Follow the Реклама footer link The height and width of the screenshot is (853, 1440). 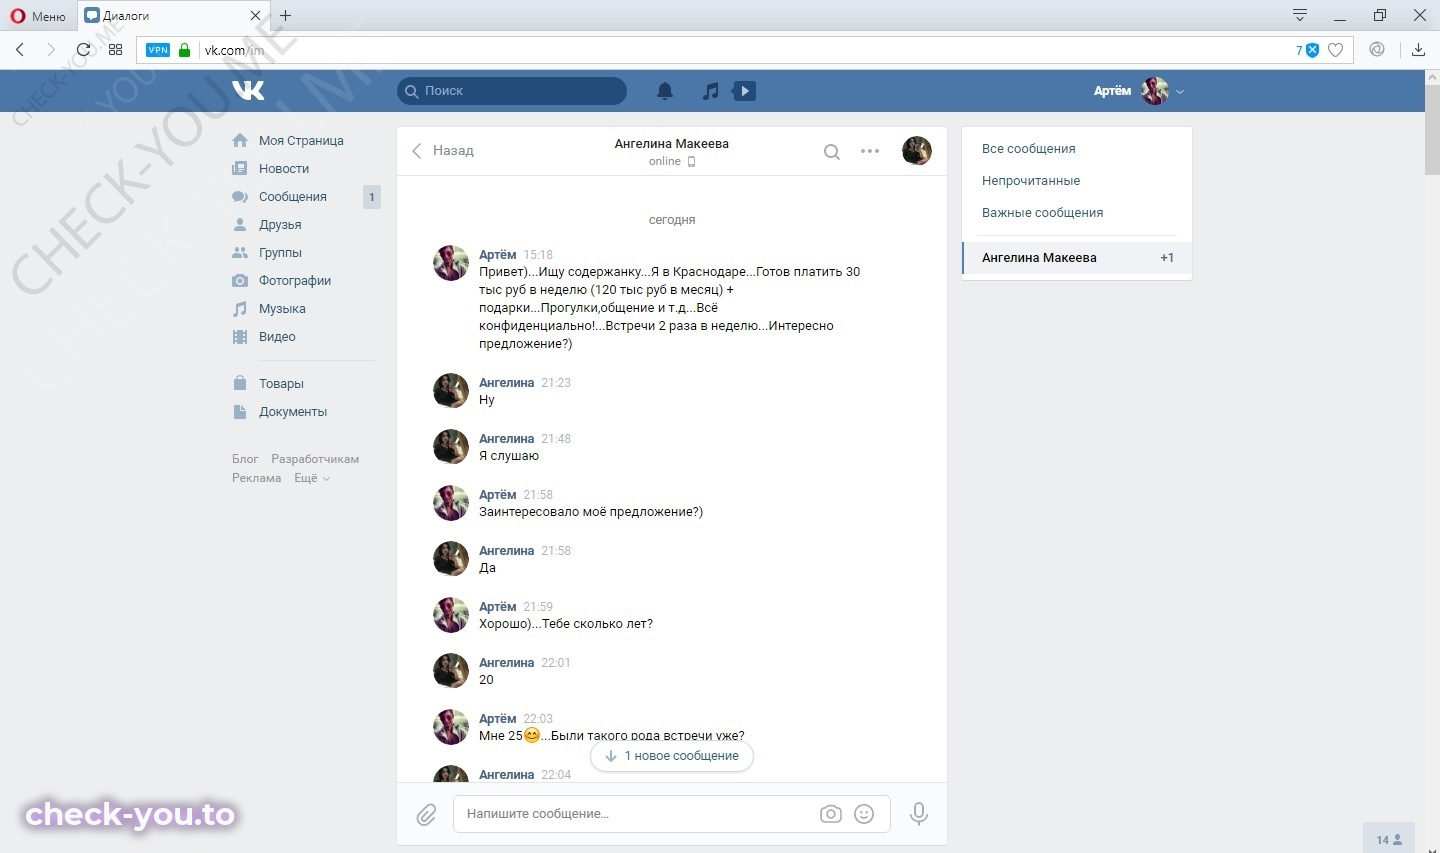tap(257, 478)
